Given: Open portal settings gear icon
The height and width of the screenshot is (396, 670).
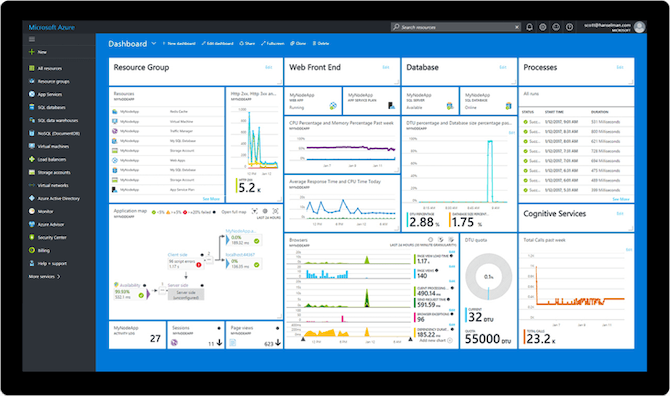Looking at the screenshot, I should tap(542, 27).
